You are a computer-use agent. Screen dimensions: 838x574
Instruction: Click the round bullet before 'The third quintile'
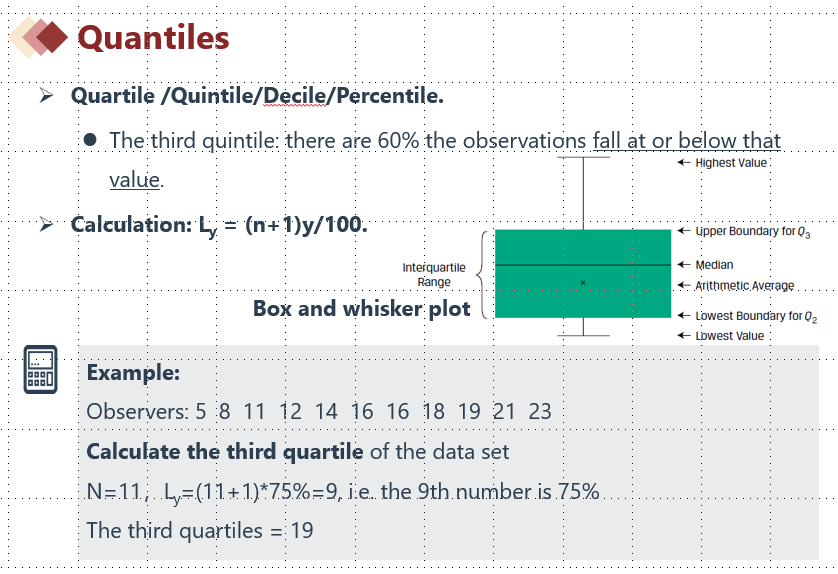click(90, 140)
